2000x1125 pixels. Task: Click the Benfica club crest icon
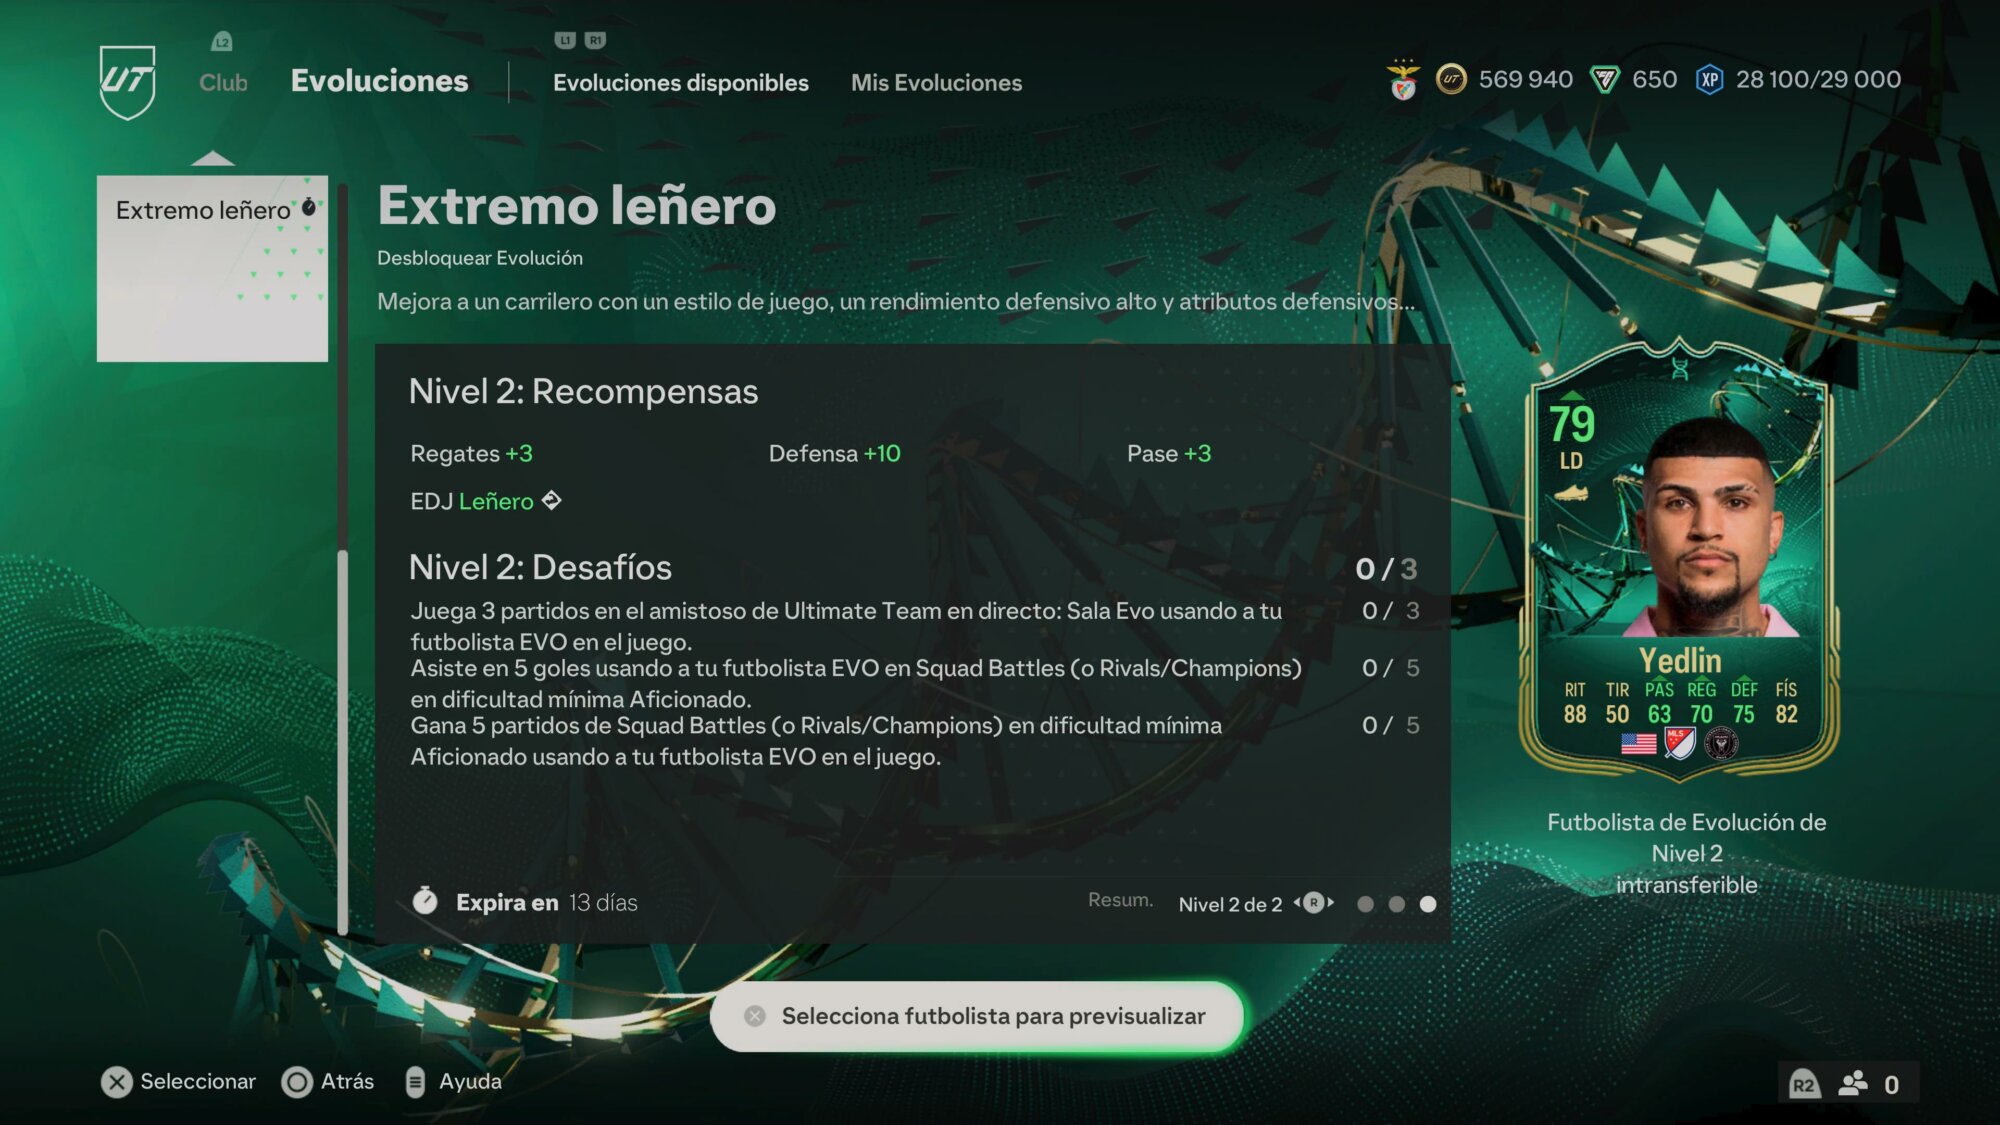(1404, 80)
